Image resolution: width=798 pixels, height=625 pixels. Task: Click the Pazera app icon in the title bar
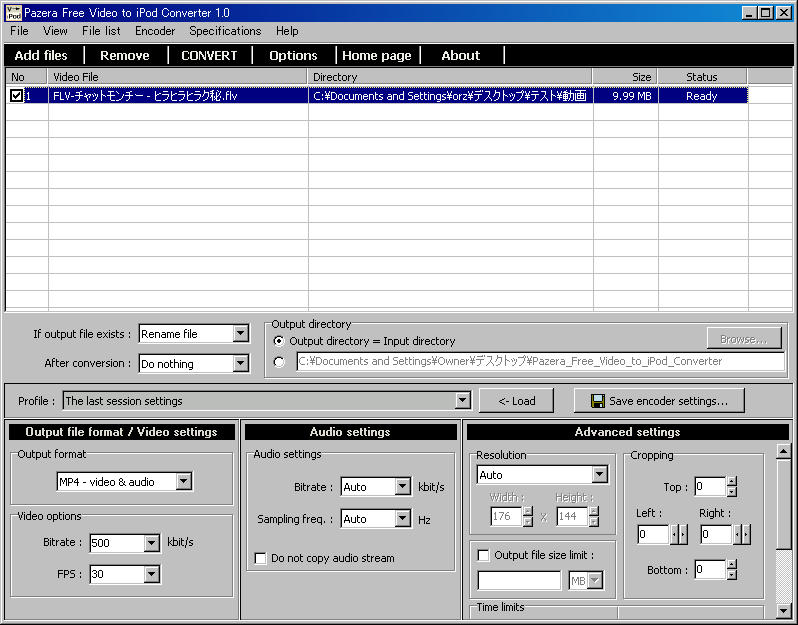(x=14, y=13)
